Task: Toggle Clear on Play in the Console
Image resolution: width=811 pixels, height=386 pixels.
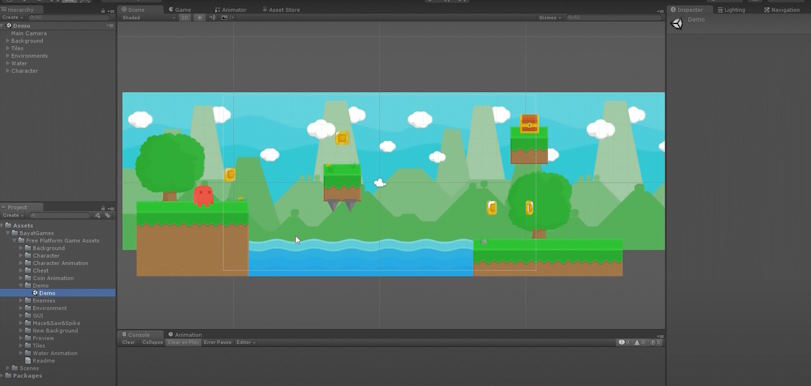Action: point(184,343)
